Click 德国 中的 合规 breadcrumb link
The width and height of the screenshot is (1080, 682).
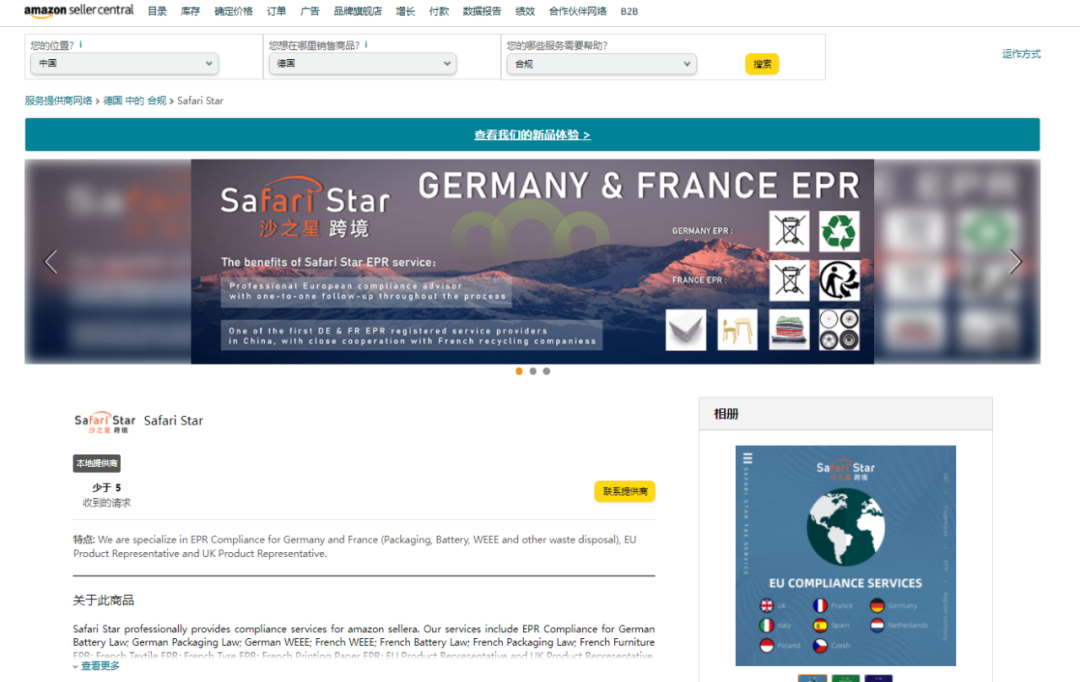[135, 101]
